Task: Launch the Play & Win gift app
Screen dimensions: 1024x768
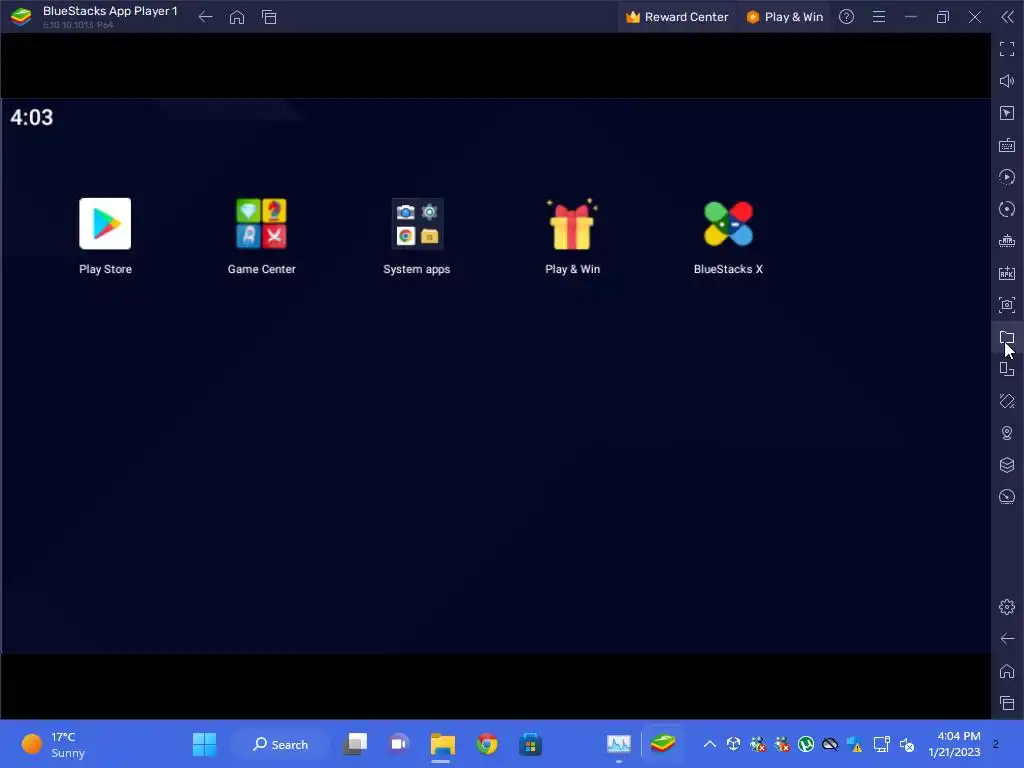Action: 572,224
